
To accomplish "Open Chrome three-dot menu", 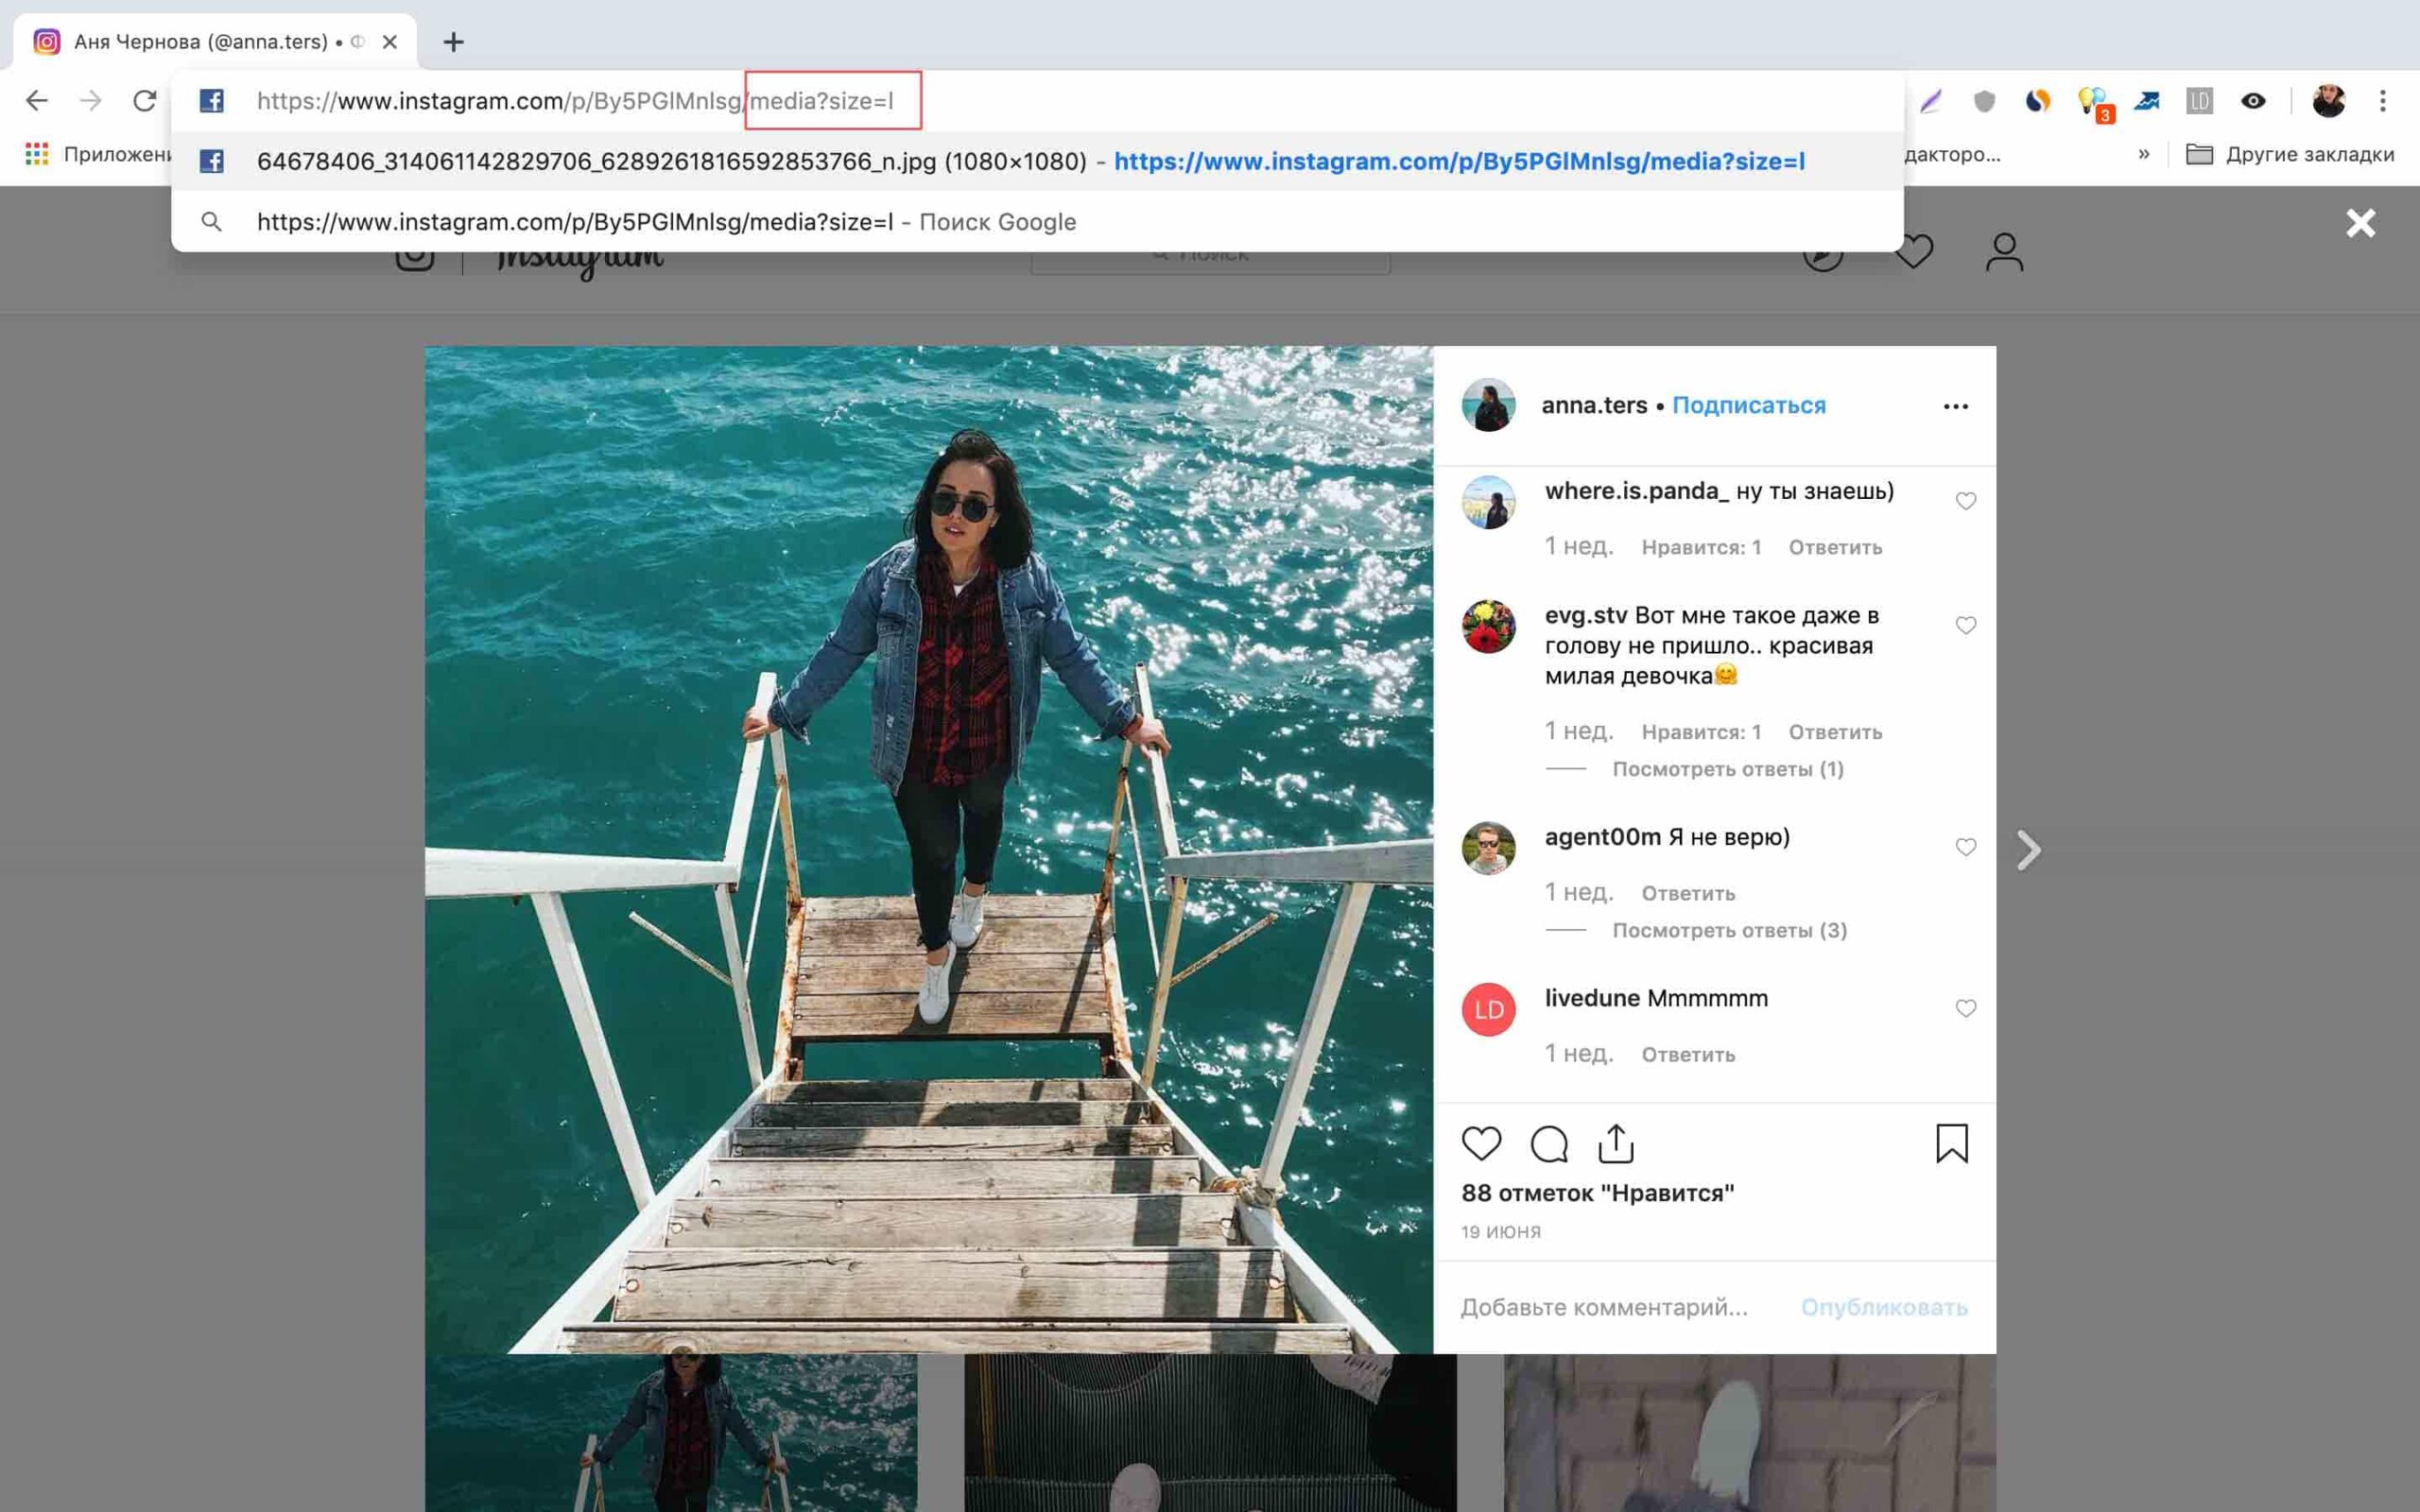I will point(2382,101).
